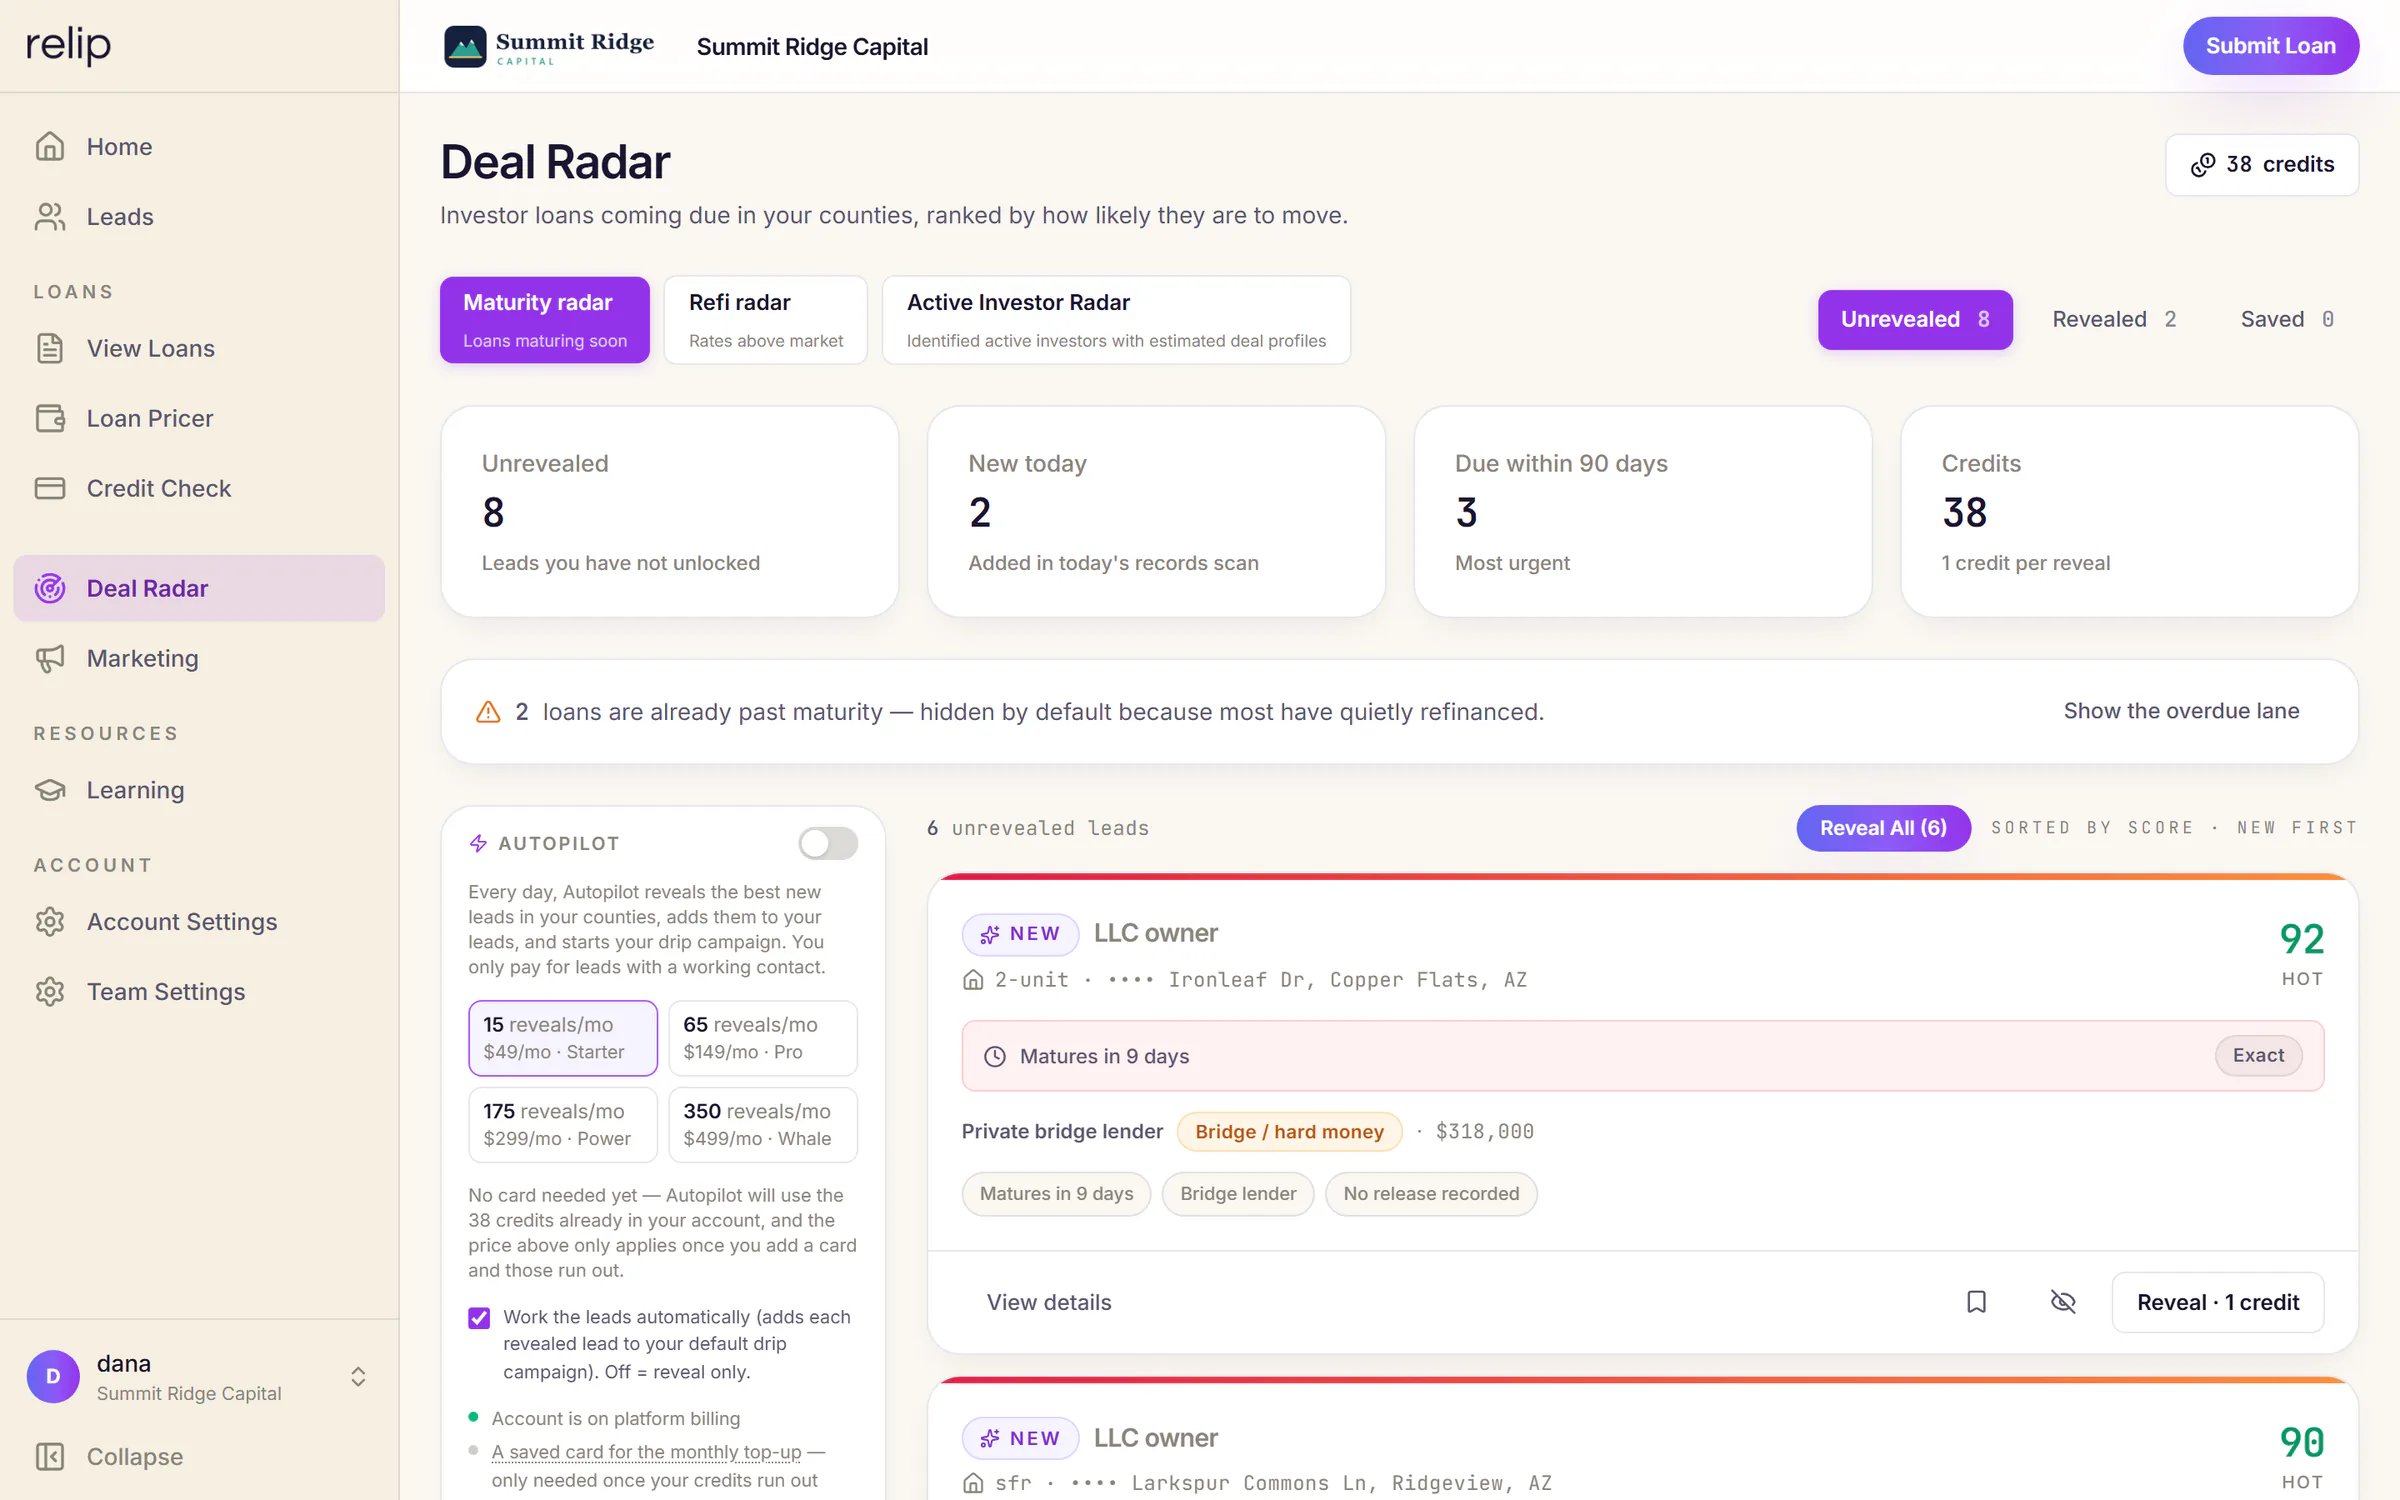
Task: Click the Exact maturity badge
Action: point(2258,1055)
